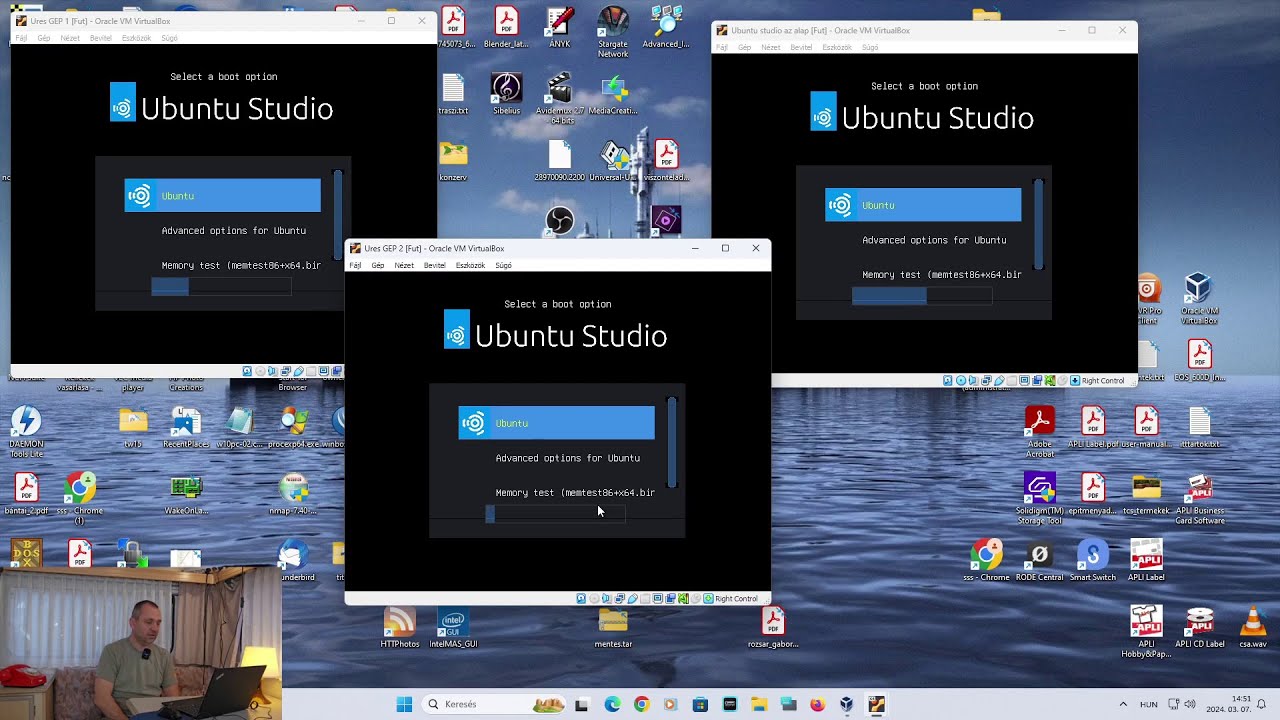Open Súgó menu in Ures GEP 2 window
The width and height of the screenshot is (1280, 720).
coord(503,265)
